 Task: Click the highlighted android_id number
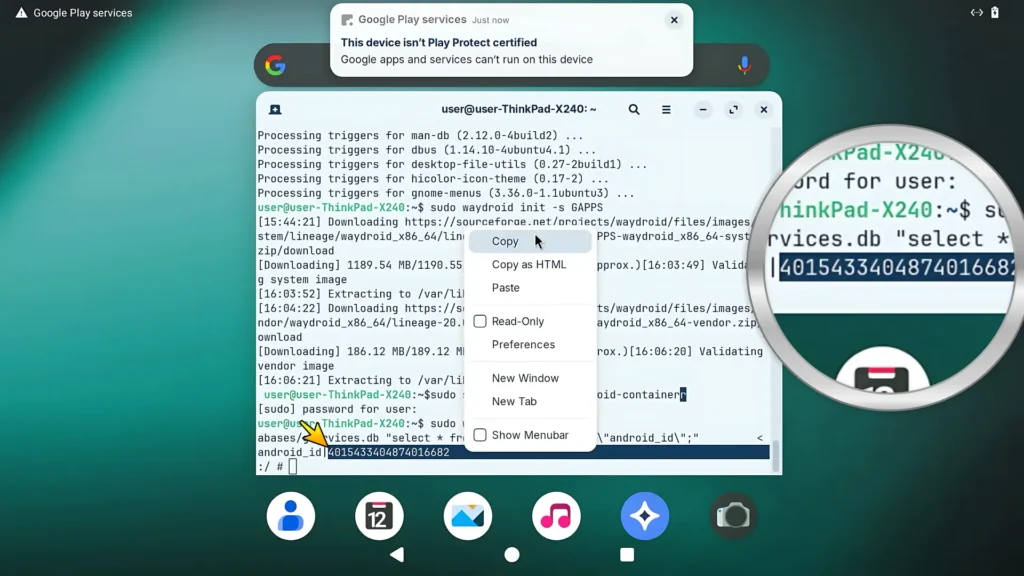pos(389,453)
